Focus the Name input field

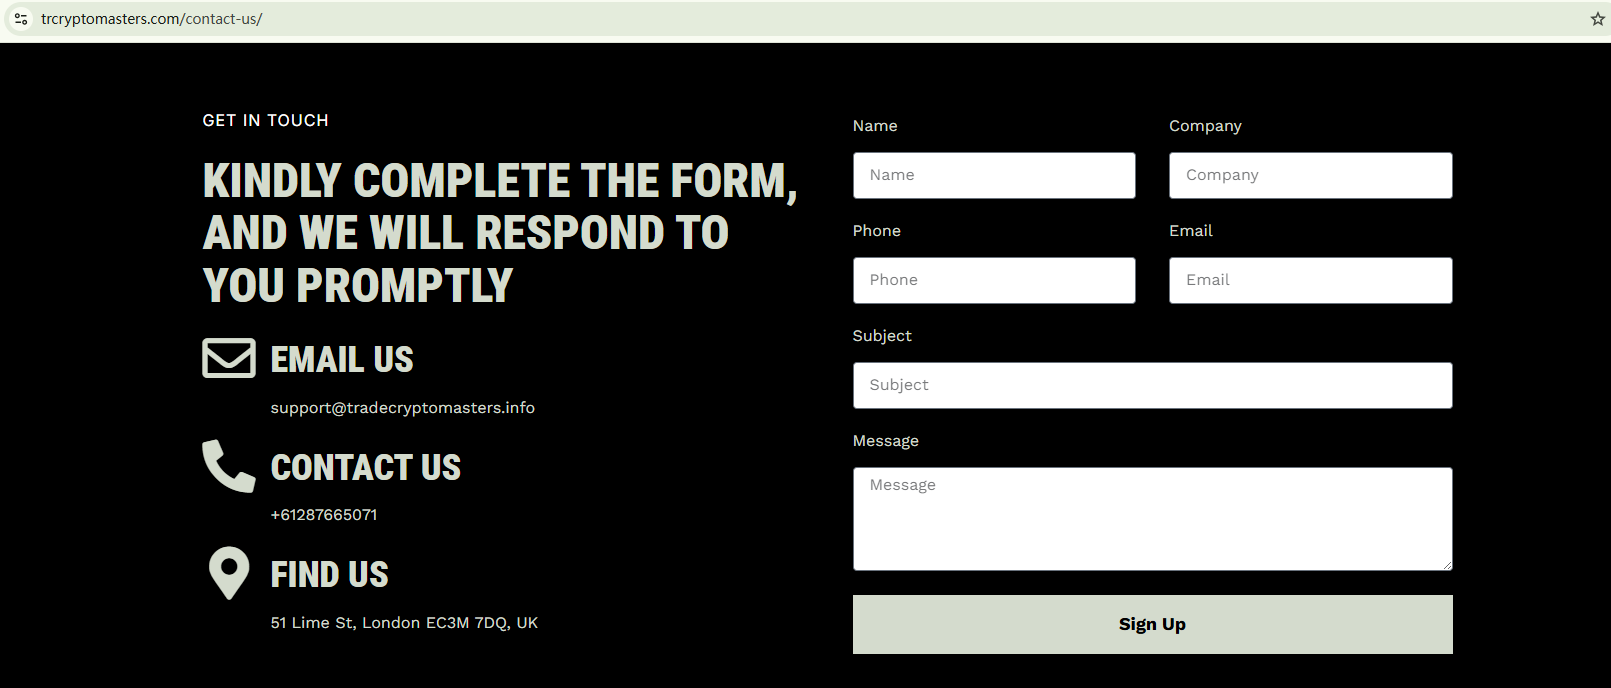994,176
